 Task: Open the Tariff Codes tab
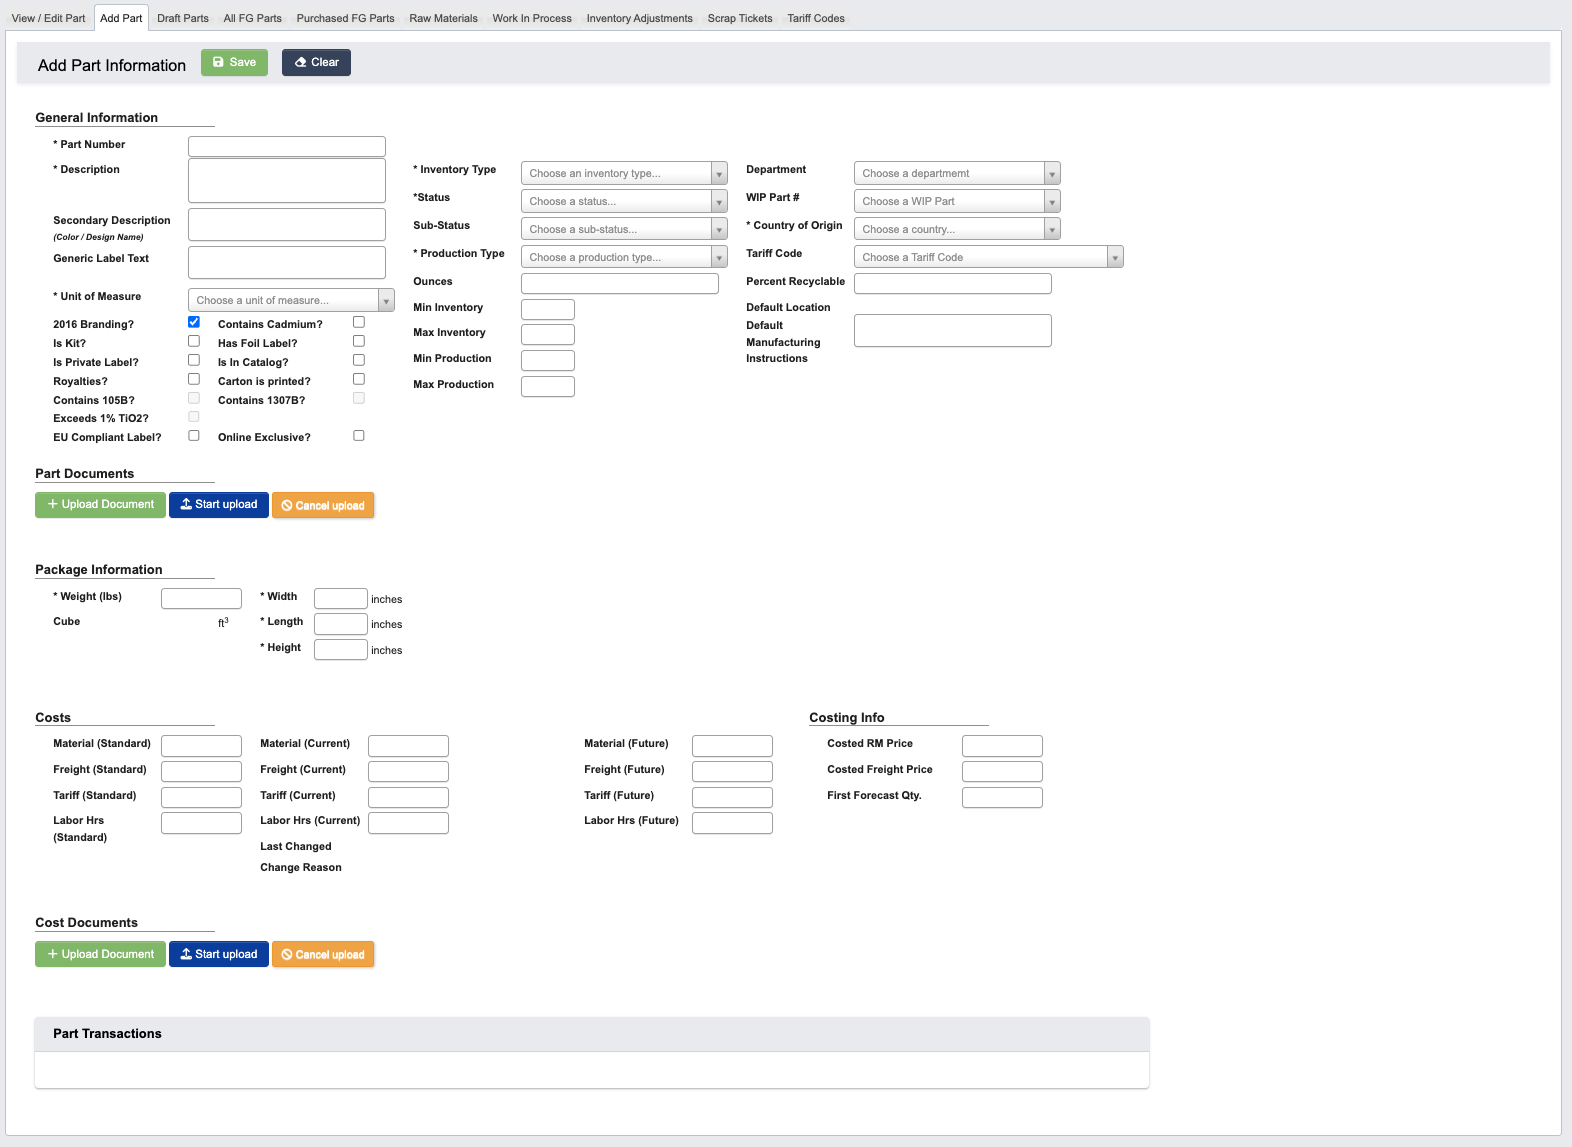pyautogui.click(x=816, y=18)
